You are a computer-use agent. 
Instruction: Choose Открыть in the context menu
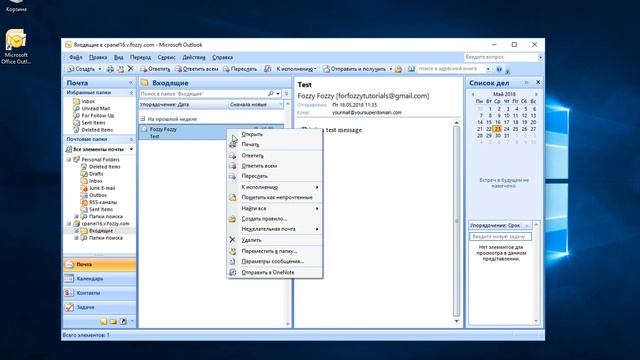[x=275, y=134]
